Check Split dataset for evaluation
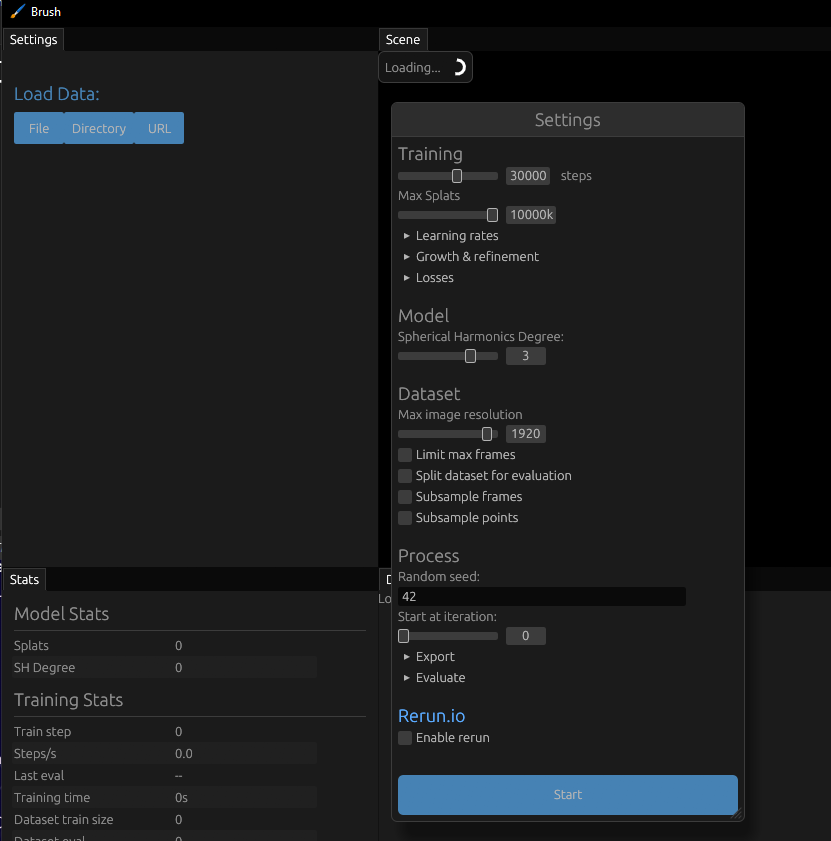The height and width of the screenshot is (841, 831). pos(404,475)
